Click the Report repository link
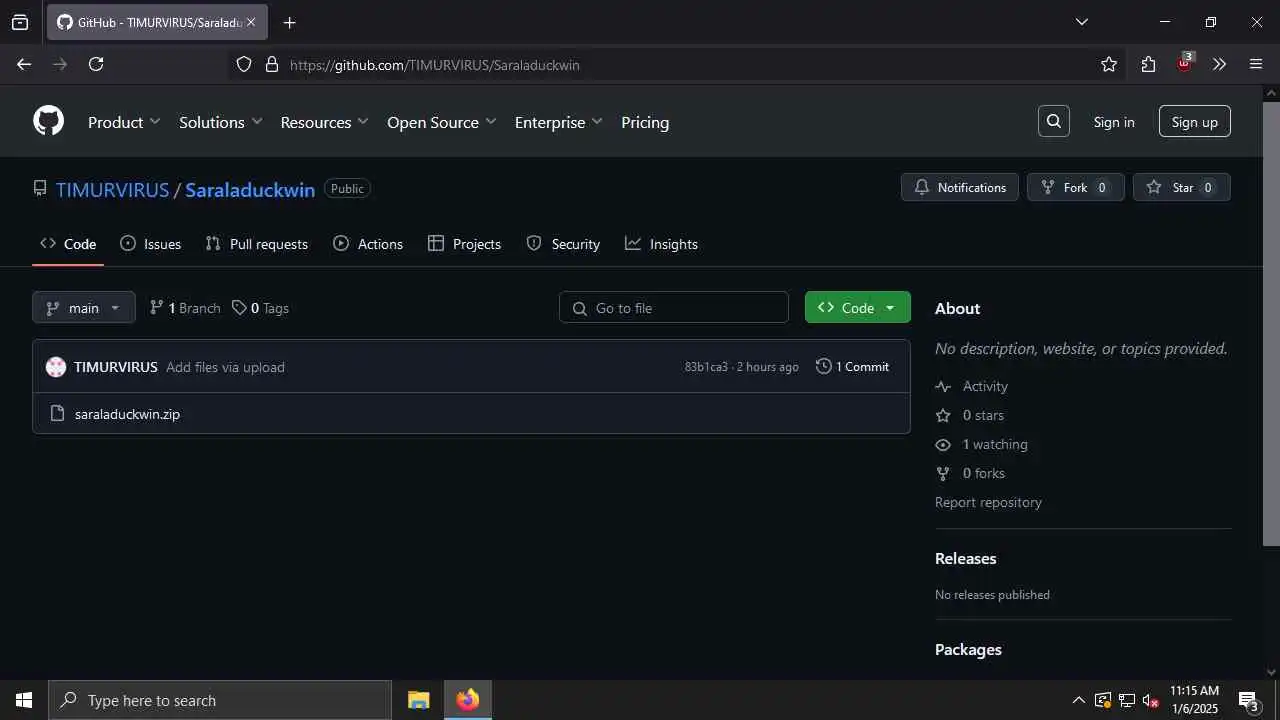Image resolution: width=1280 pixels, height=720 pixels. click(988, 502)
